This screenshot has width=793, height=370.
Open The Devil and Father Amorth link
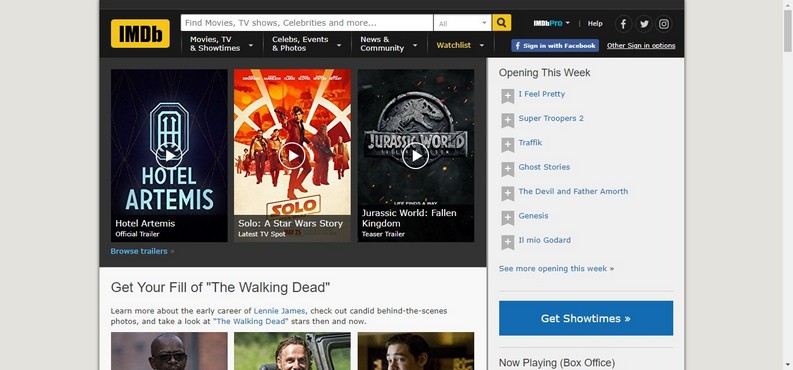(573, 191)
